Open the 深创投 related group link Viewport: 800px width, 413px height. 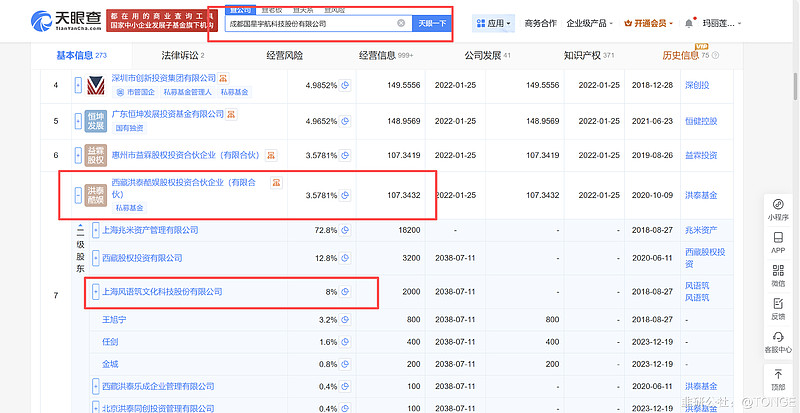coord(697,85)
